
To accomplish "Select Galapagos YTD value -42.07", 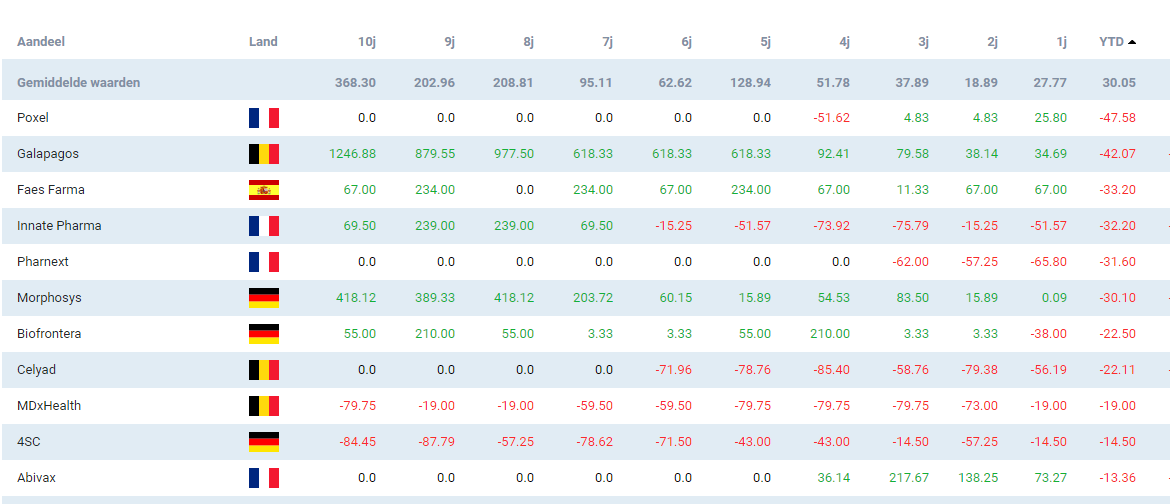I will (x=1118, y=154).
